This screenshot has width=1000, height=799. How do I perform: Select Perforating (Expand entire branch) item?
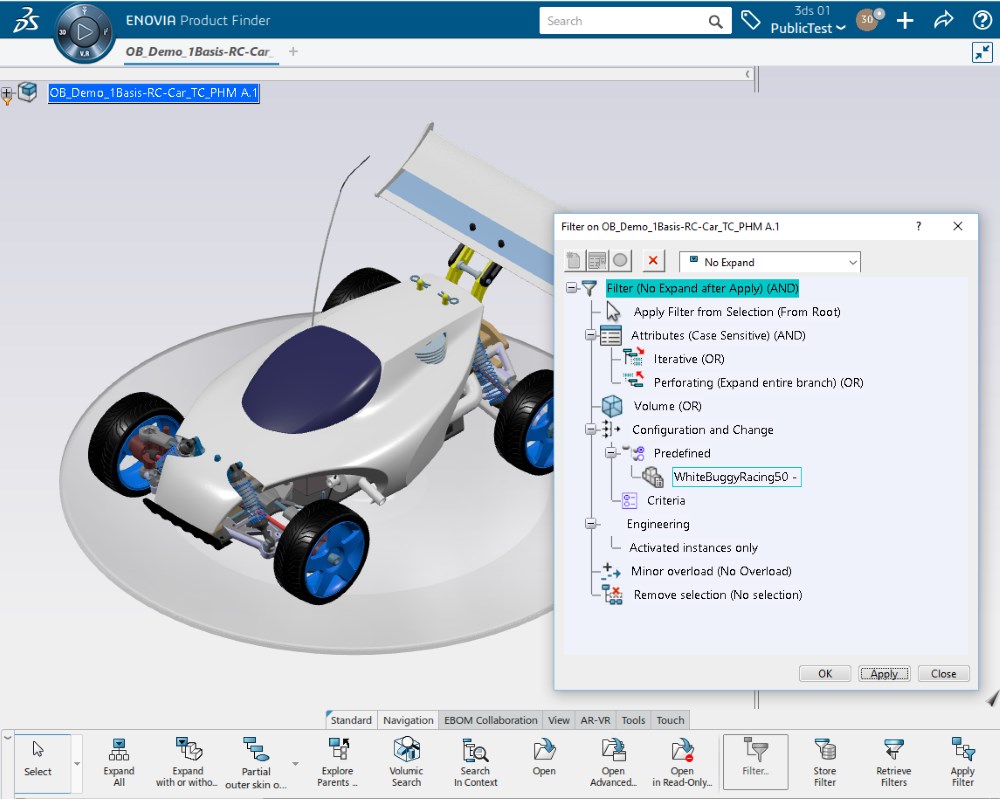tap(758, 383)
